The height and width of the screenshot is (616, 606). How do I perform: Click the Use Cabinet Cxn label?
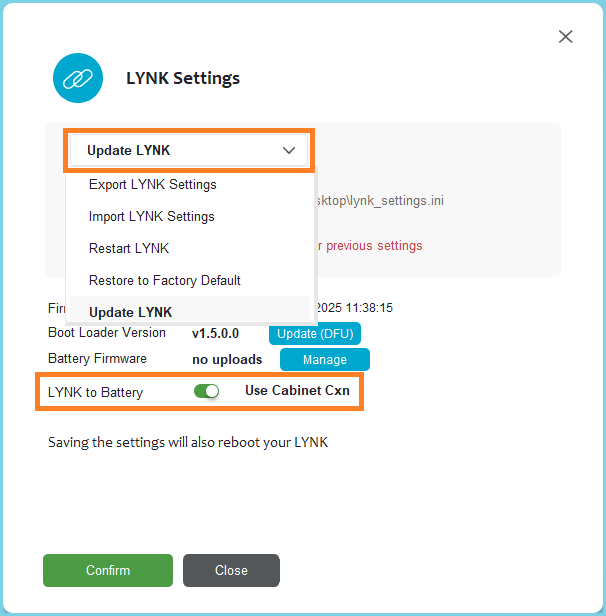click(x=297, y=391)
